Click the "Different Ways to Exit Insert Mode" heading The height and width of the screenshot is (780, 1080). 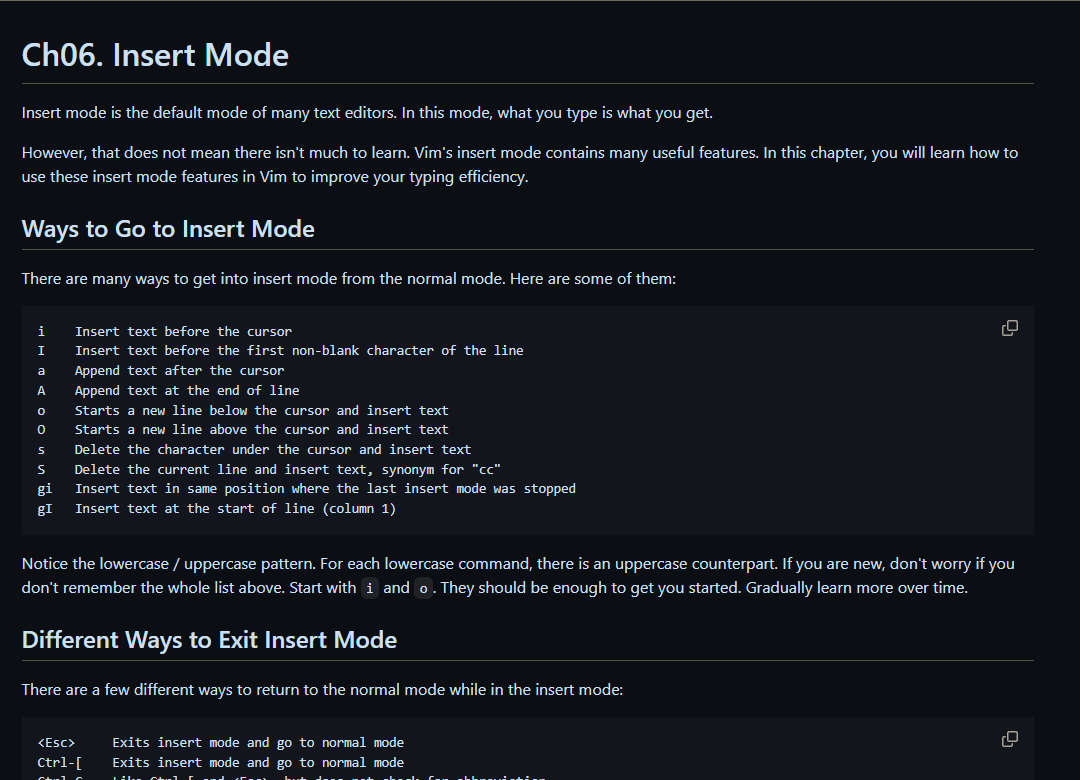click(209, 640)
